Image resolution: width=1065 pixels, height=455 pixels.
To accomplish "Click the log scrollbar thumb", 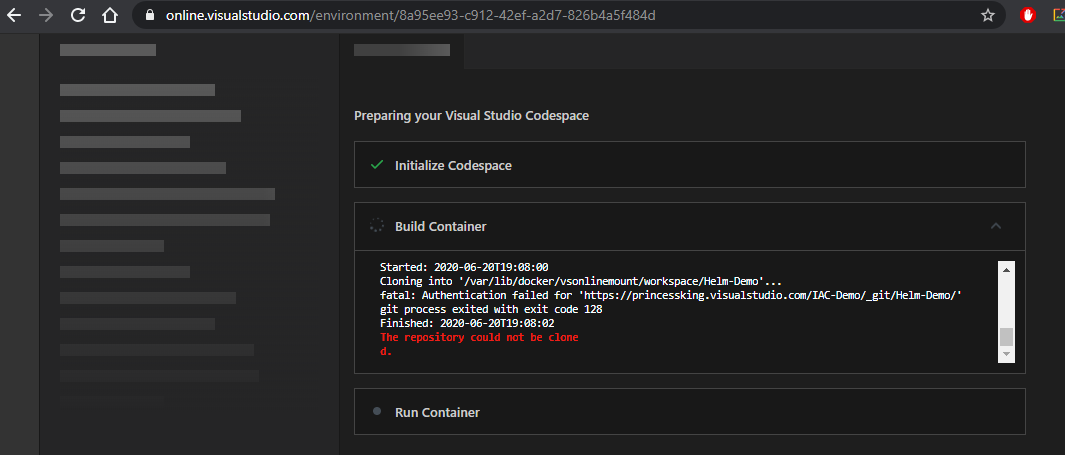I will click(x=1006, y=337).
